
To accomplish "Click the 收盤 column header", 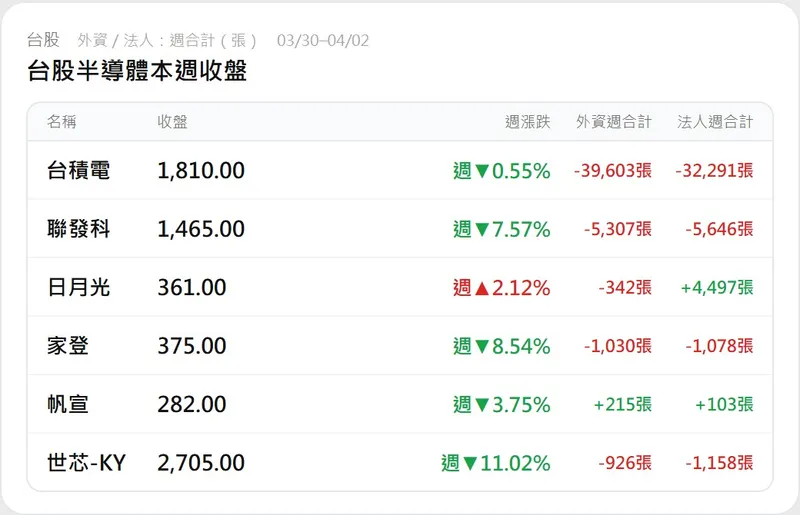I will tap(172, 122).
